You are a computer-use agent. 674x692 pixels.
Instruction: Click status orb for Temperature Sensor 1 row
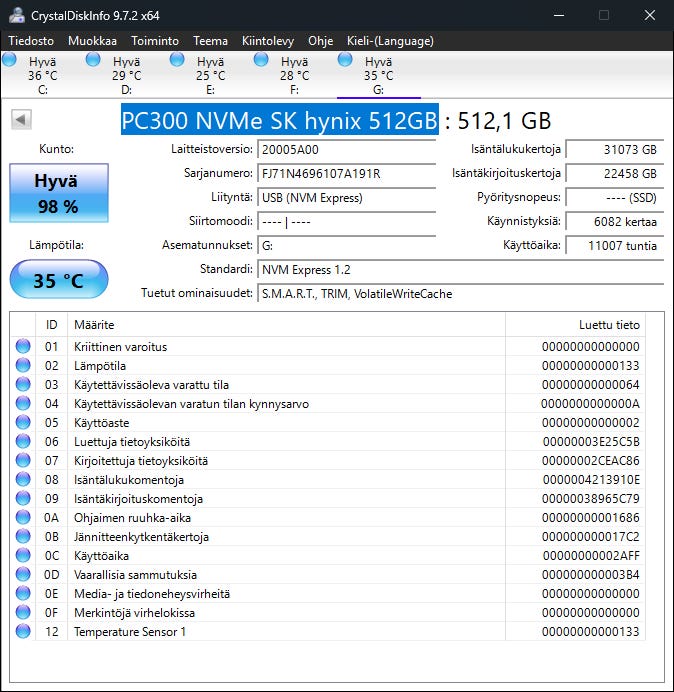point(23,632)
